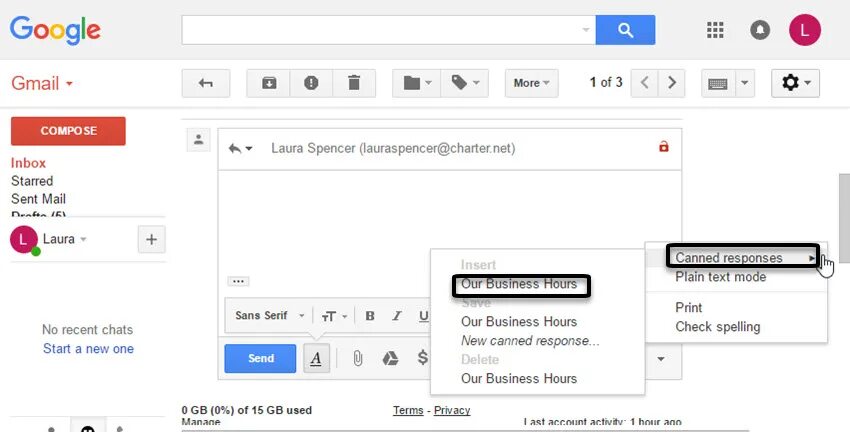Open the Inbox folder
This screenshot has height=432, width=850.
pyautogui.click(x=28, y=163)
